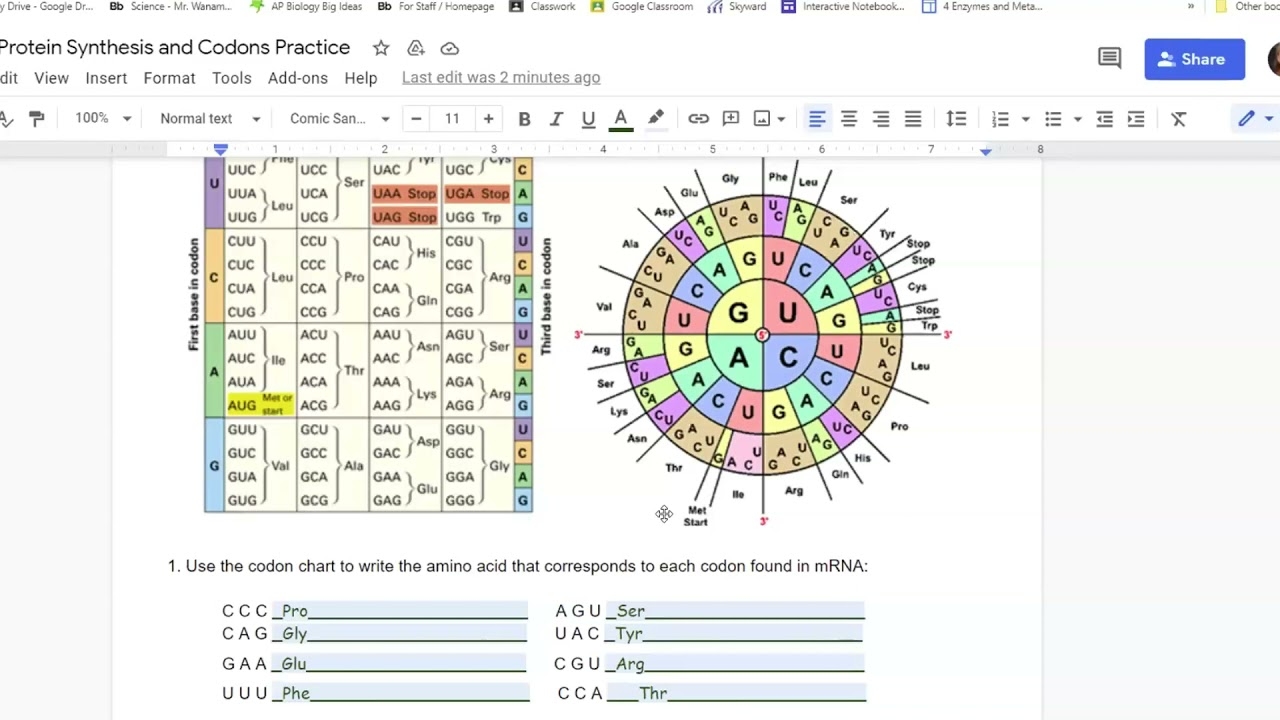Insert a link
The image size is (1280, 720).
coord(699,118)
